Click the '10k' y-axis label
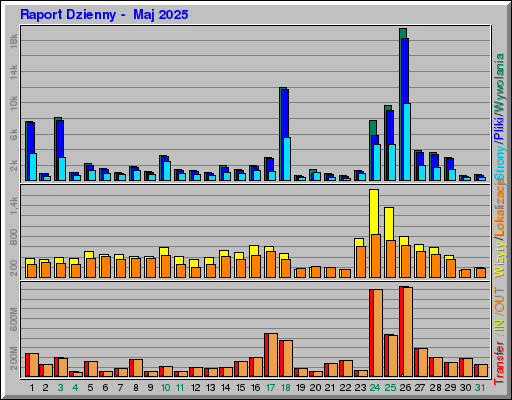The image size is (512, 400). [14, 103]
